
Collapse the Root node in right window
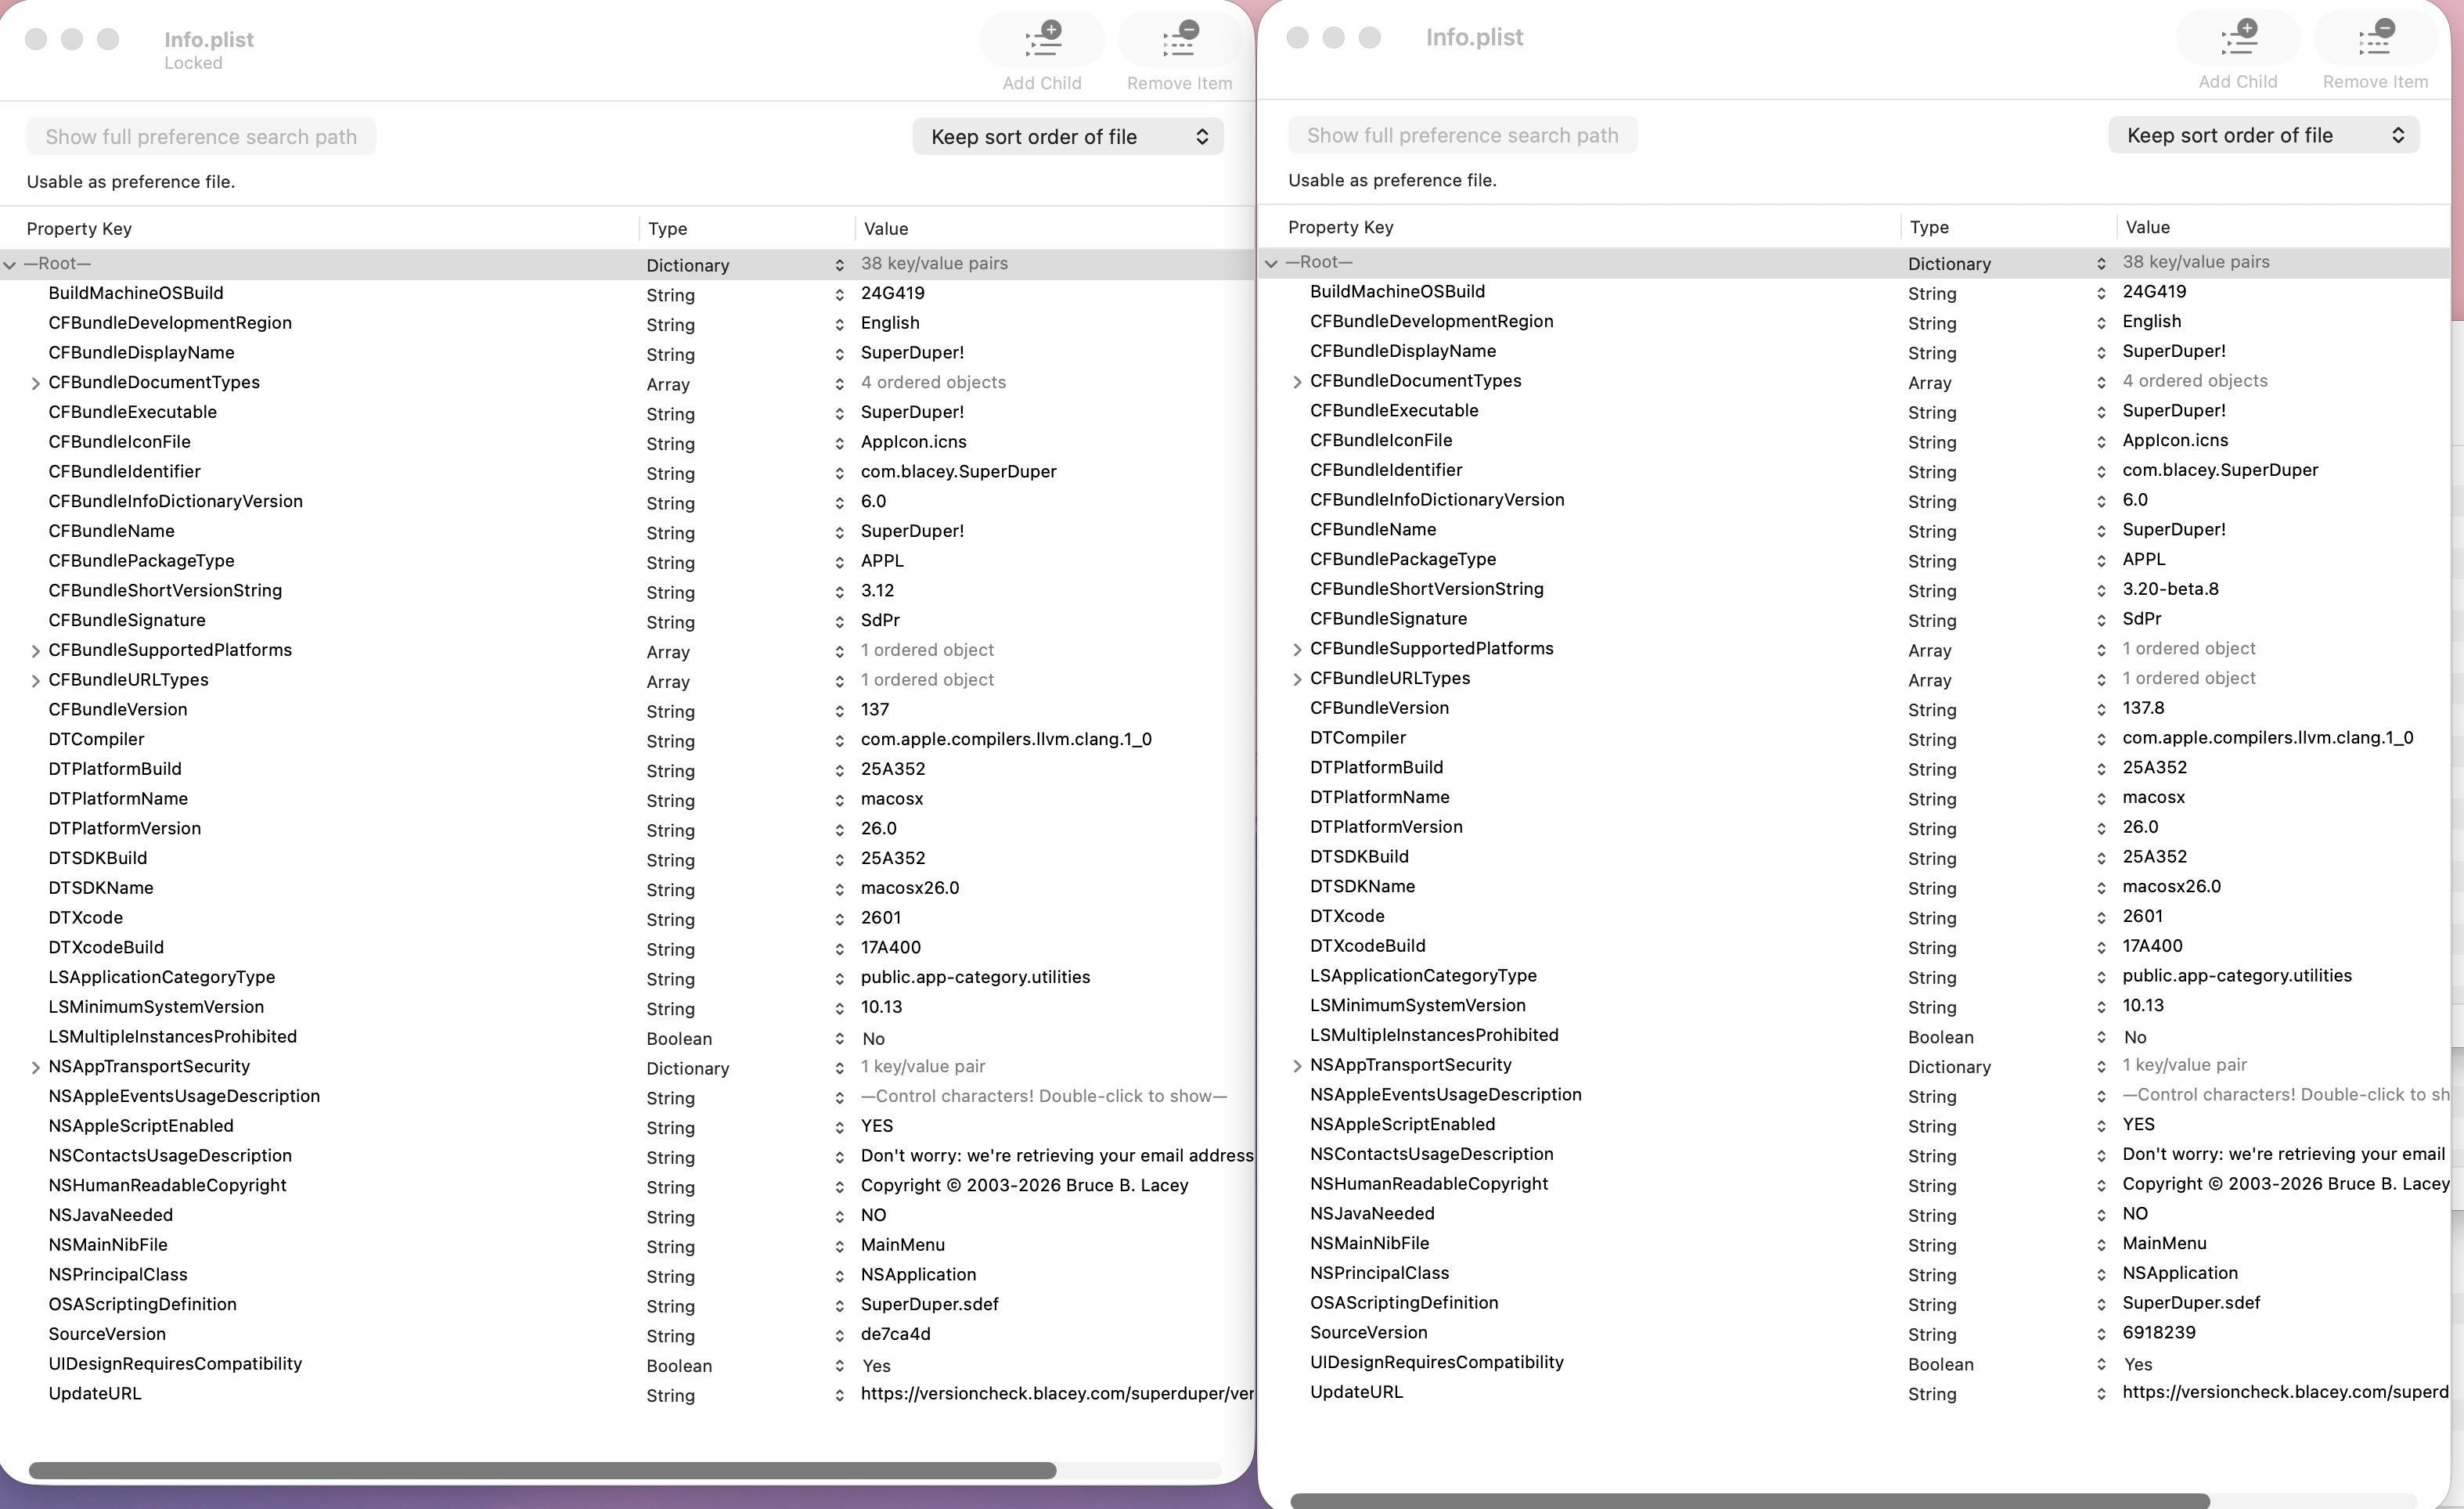pyautogui.click(x=1271, y=263)
